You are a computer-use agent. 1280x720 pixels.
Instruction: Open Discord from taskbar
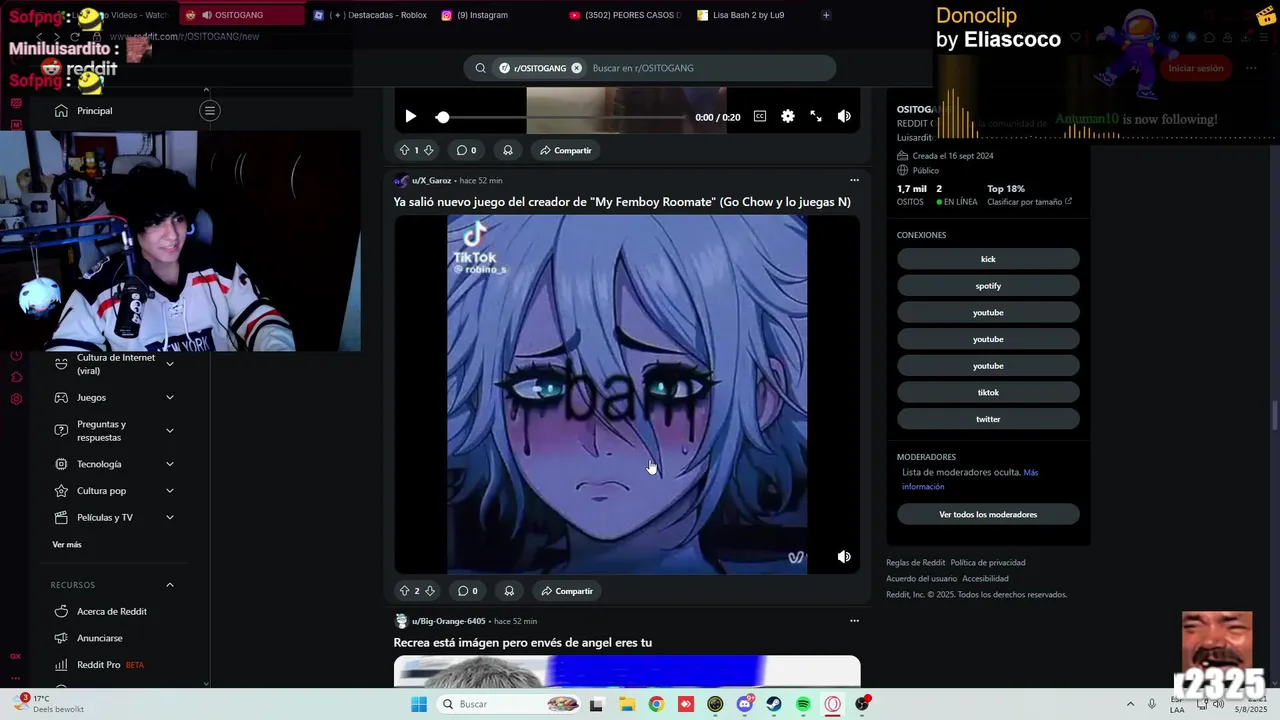[745, 704]
